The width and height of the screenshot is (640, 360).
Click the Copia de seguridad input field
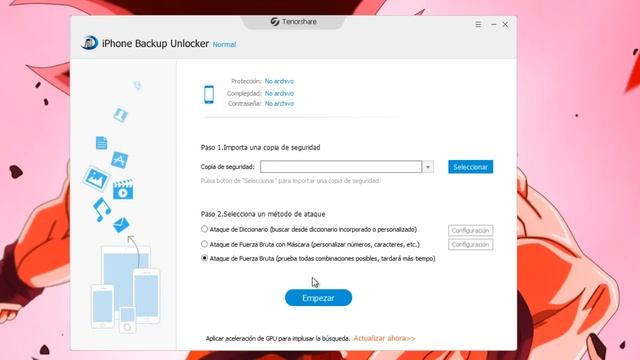coord(341,167)
